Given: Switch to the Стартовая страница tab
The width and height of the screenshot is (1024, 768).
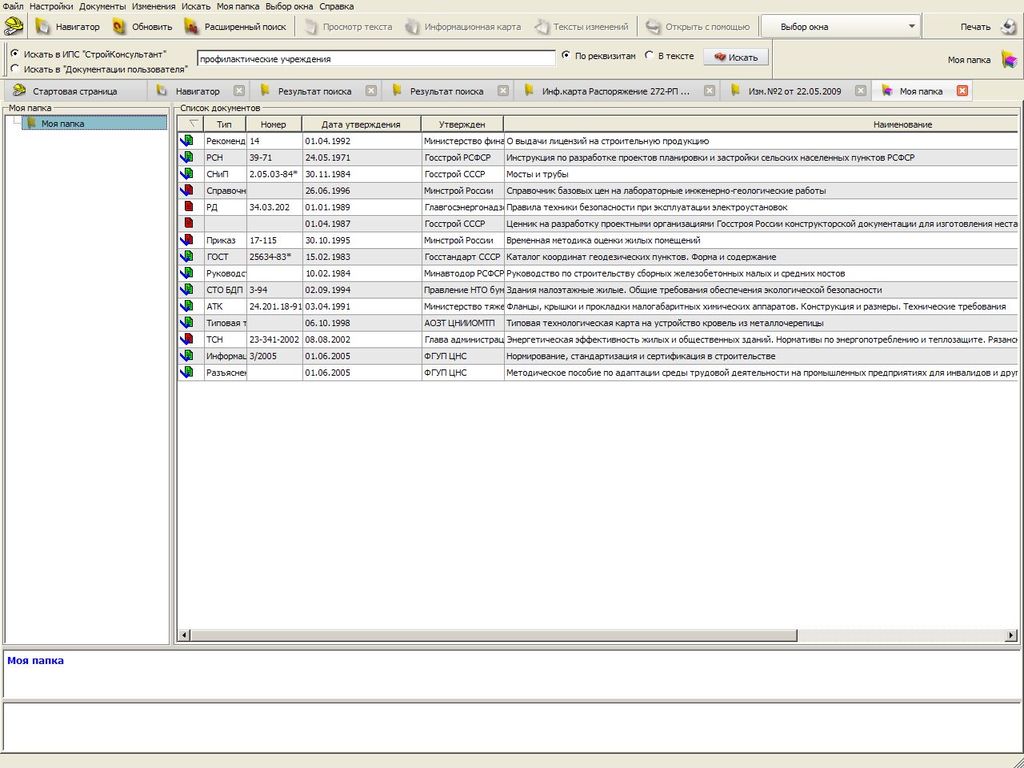Looking at the screenshot, I should coord(74,91).
